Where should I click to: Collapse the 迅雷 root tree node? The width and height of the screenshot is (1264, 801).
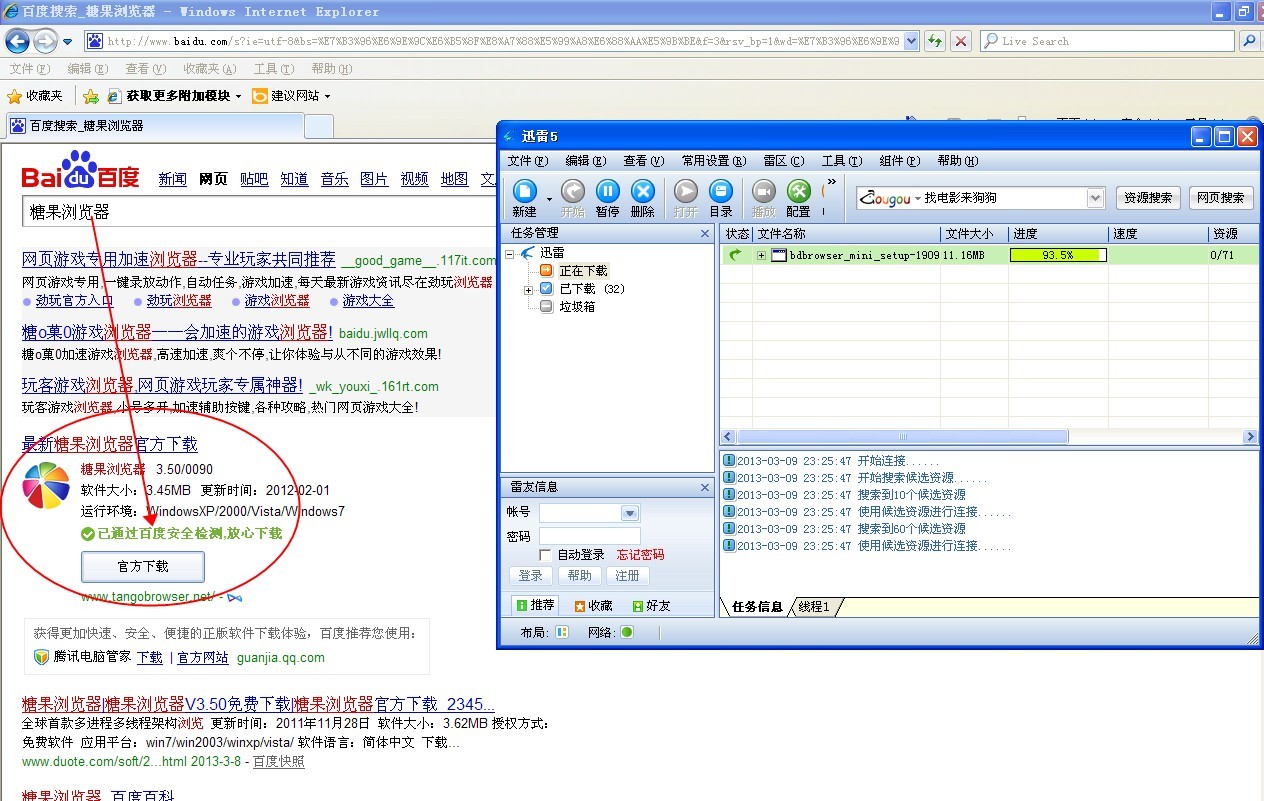pos(510,254)
